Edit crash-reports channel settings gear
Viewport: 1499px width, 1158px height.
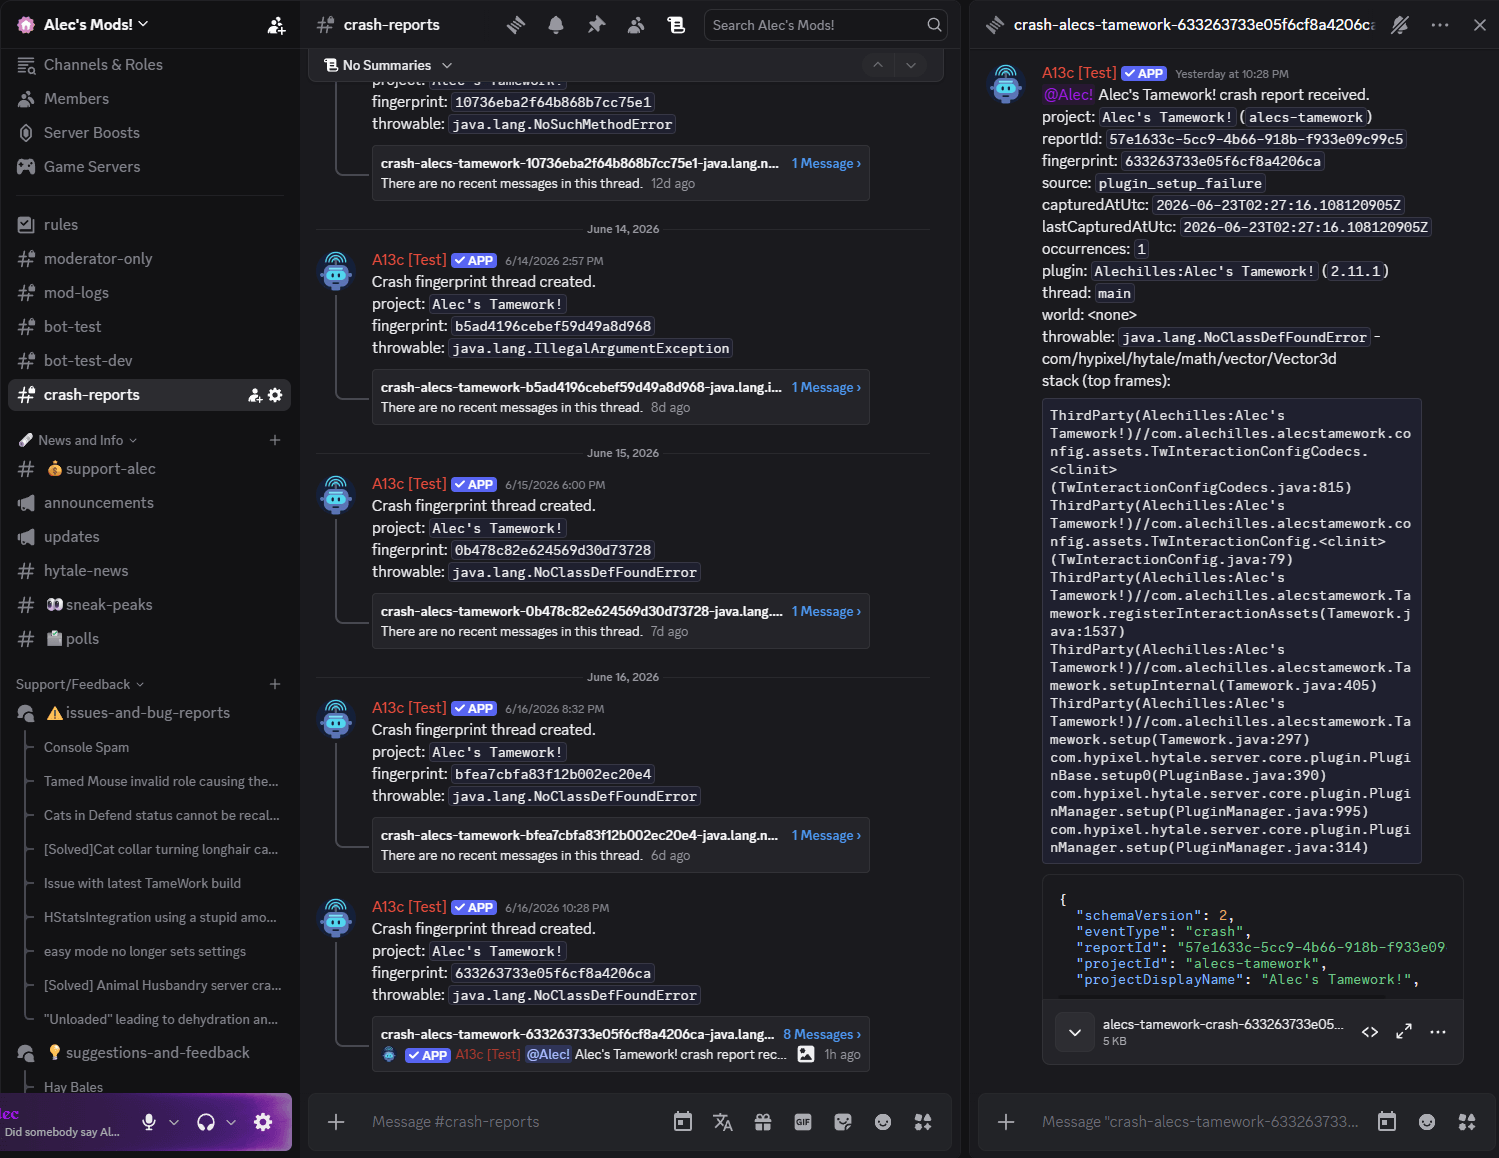(x=275, y=395)
